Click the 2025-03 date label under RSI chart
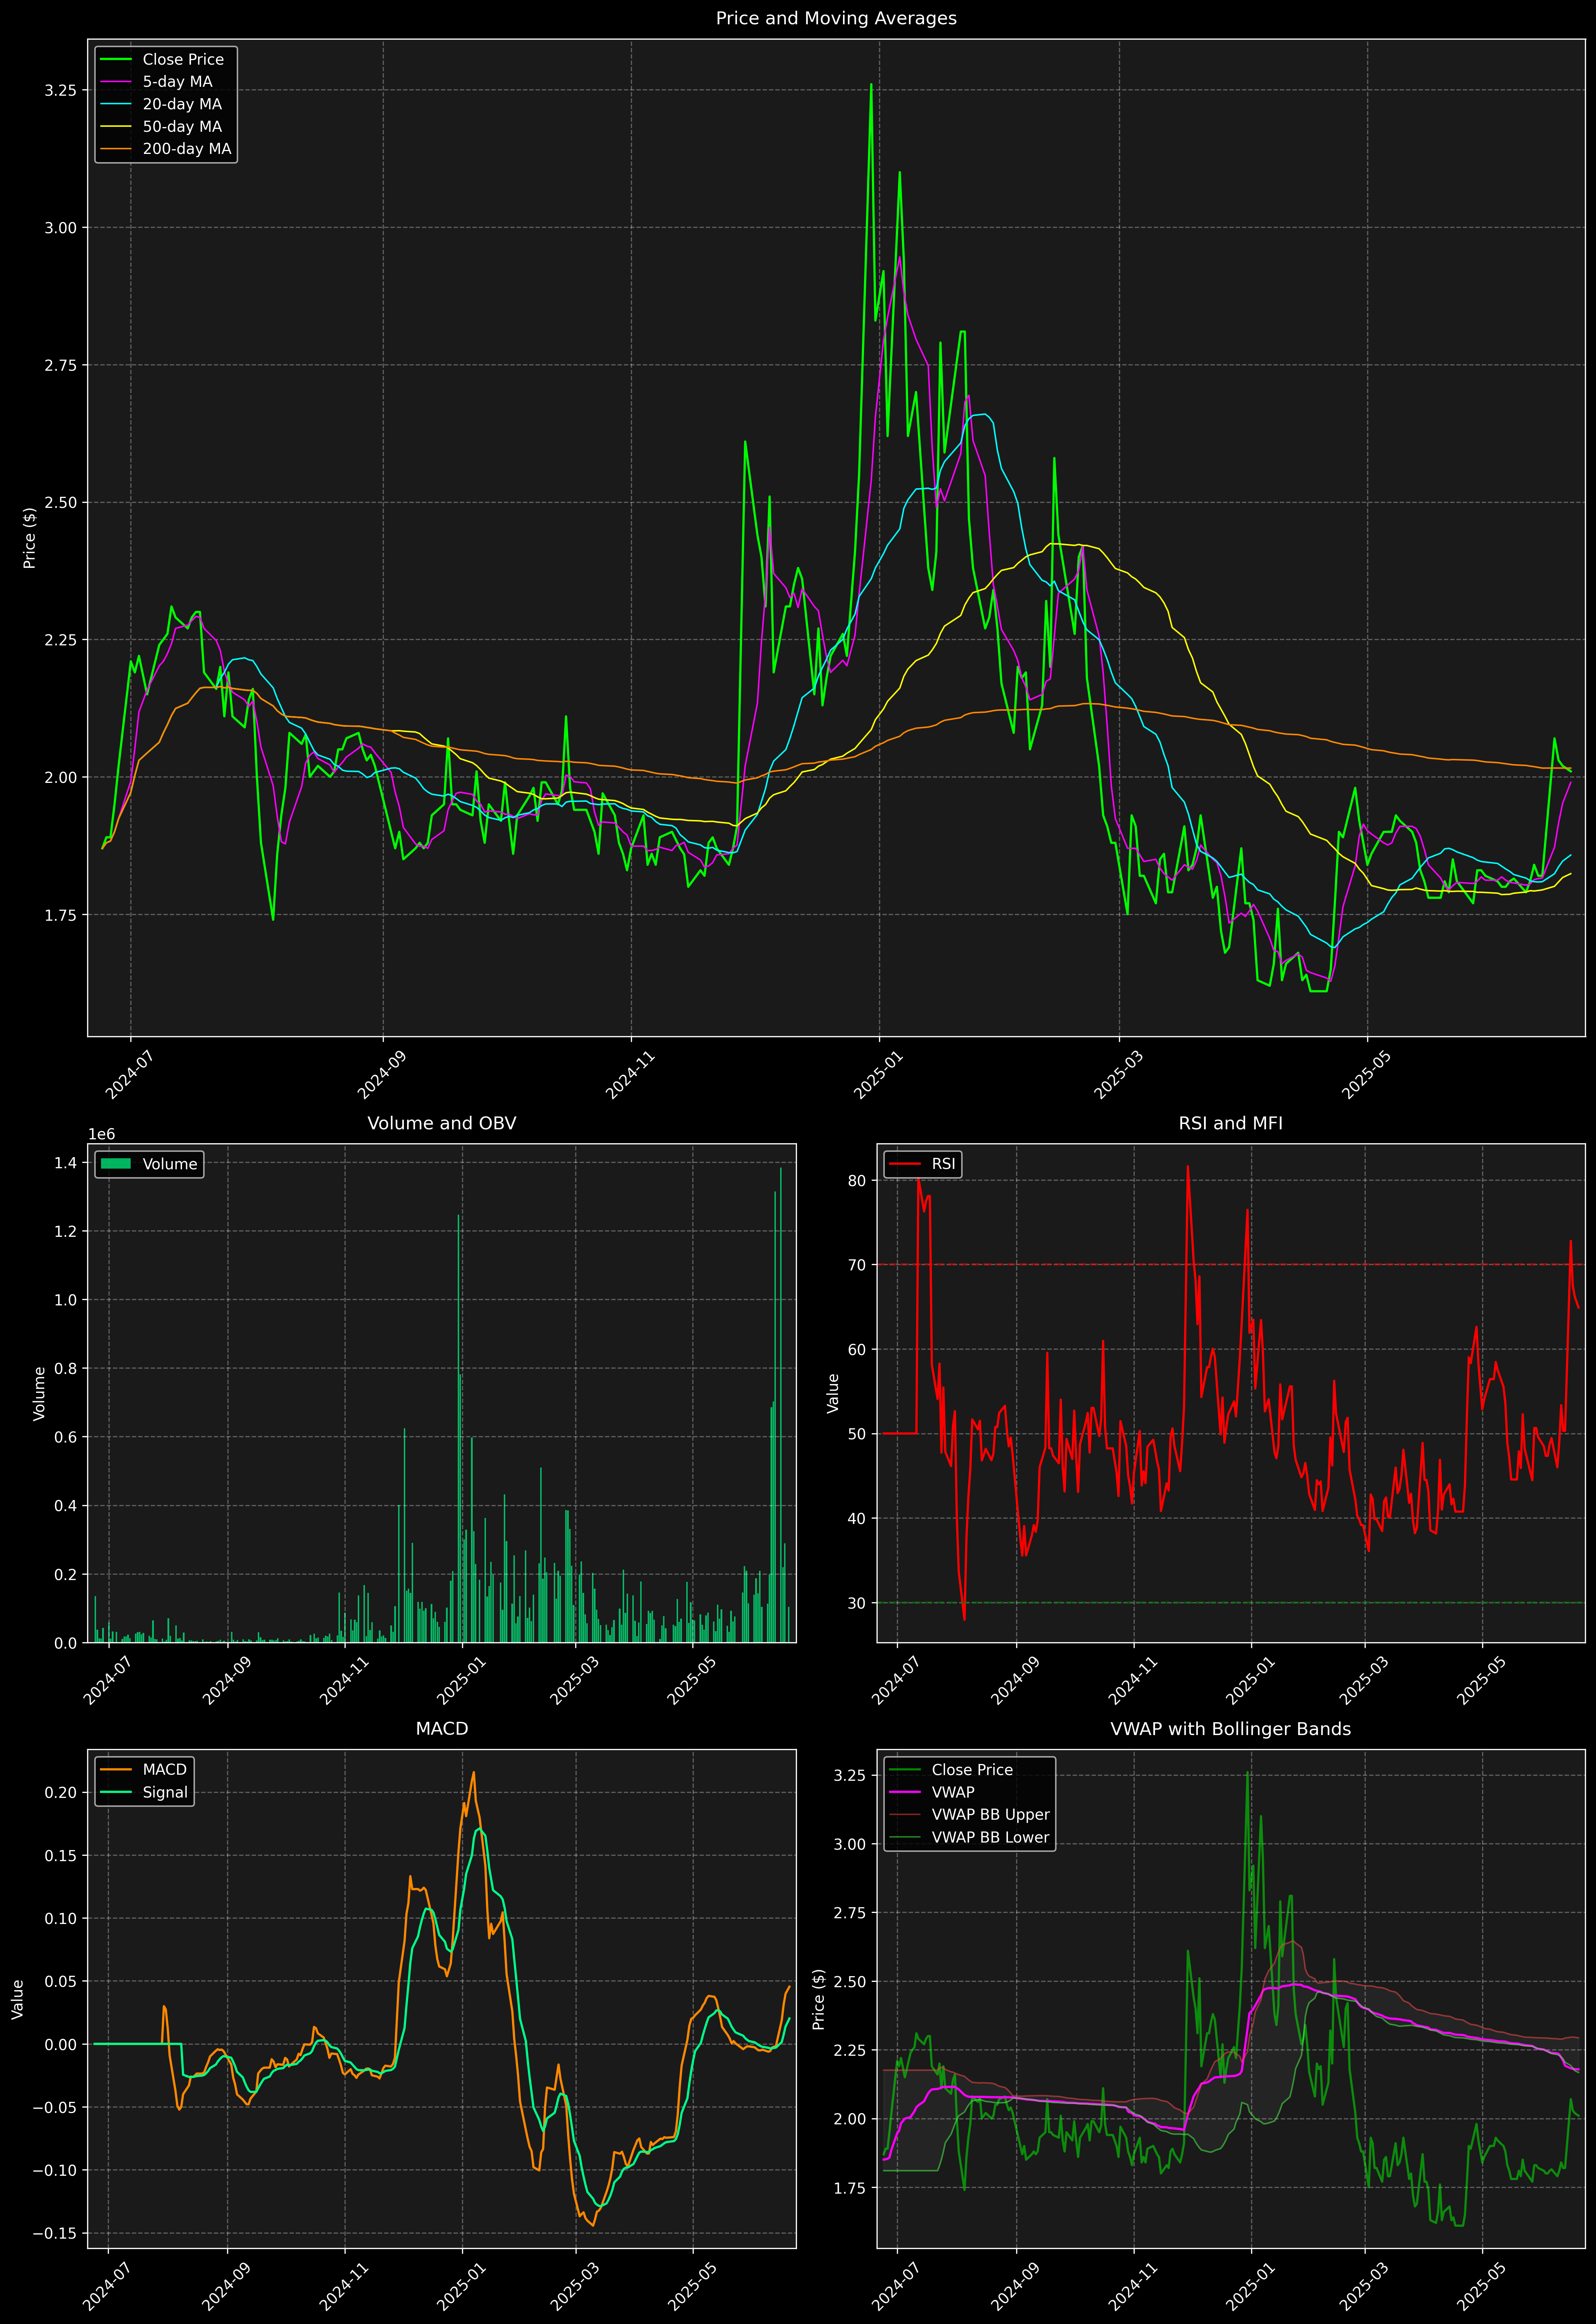This screenshot has width=1596, height=2324. [x=1364, y=1680]
